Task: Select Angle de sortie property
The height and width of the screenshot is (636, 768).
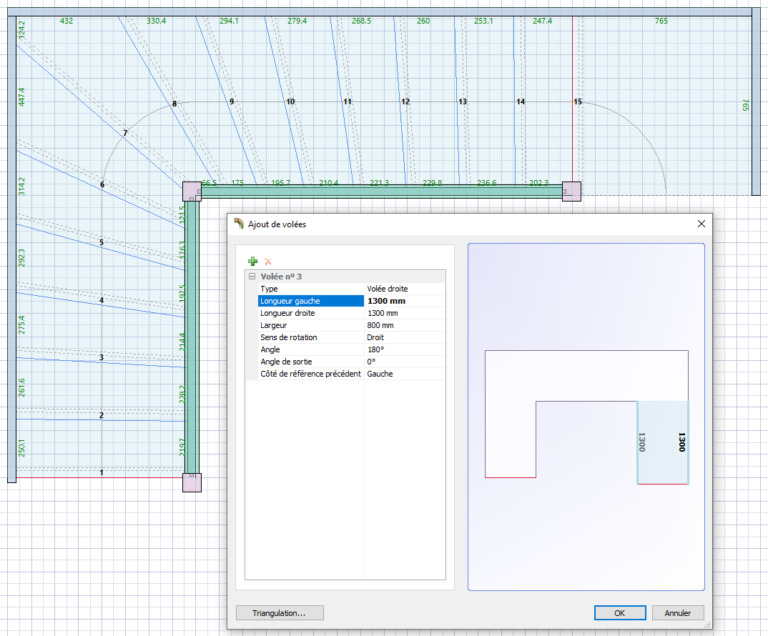Action: click(311, 362)
